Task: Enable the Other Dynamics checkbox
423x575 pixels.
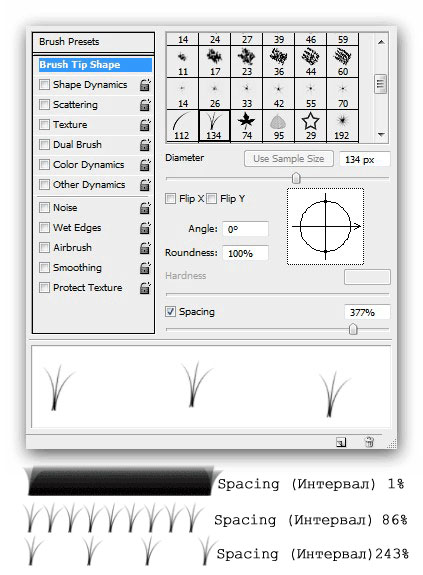Action: click(44, 184)
